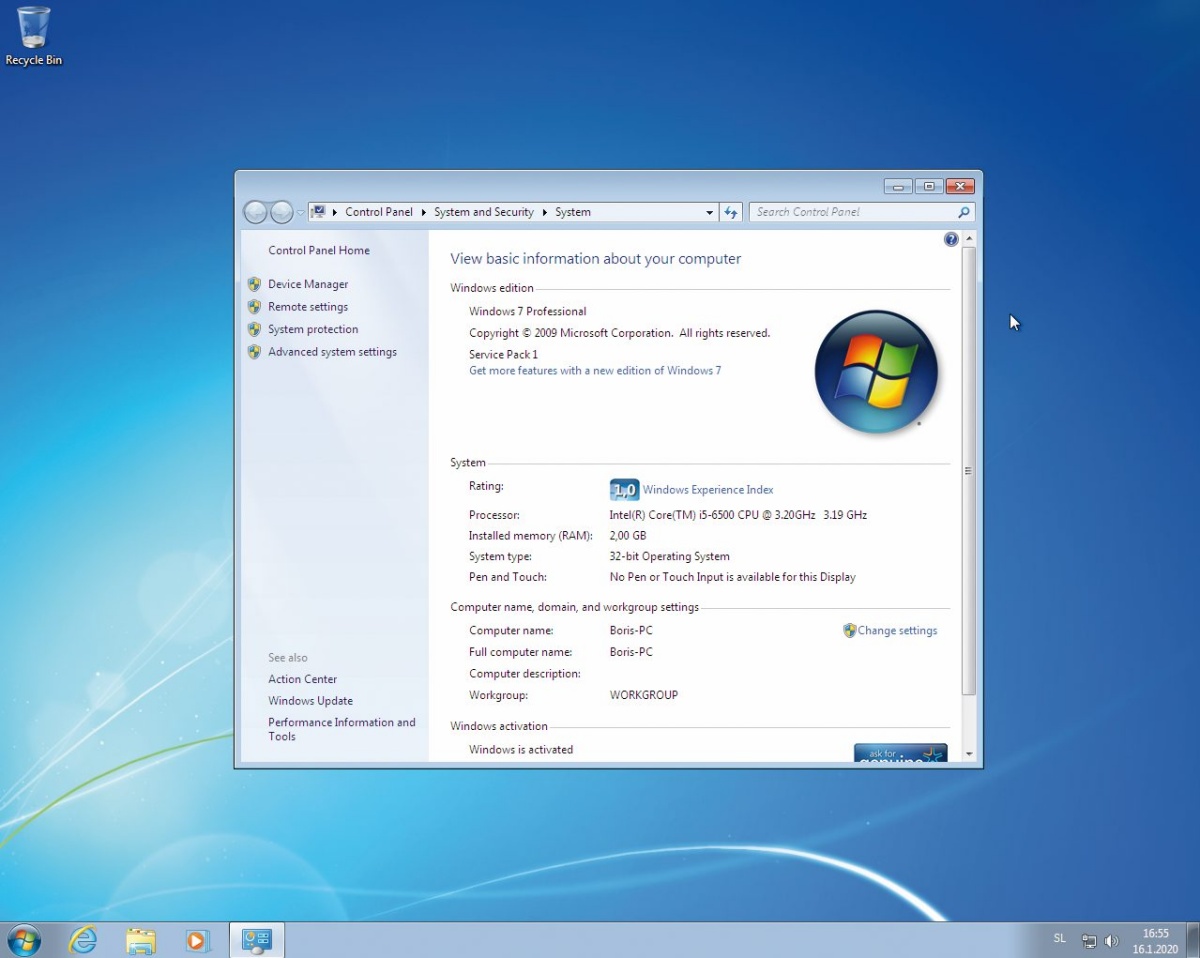The height and width of the screenshot is (958, 1200).
Task: Click the Copyright 2009 Microsoft Corporation line
Action: [x=620, y=333]
